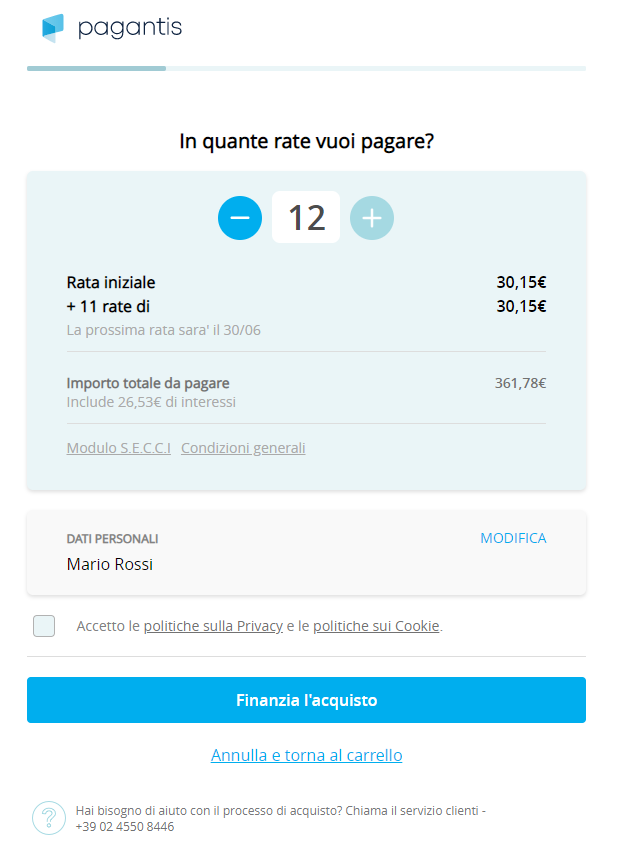Viewport: 623px width, 864px height.
Task: Click the Rata iniziale amount 30,15€
Action: [521, 282]
